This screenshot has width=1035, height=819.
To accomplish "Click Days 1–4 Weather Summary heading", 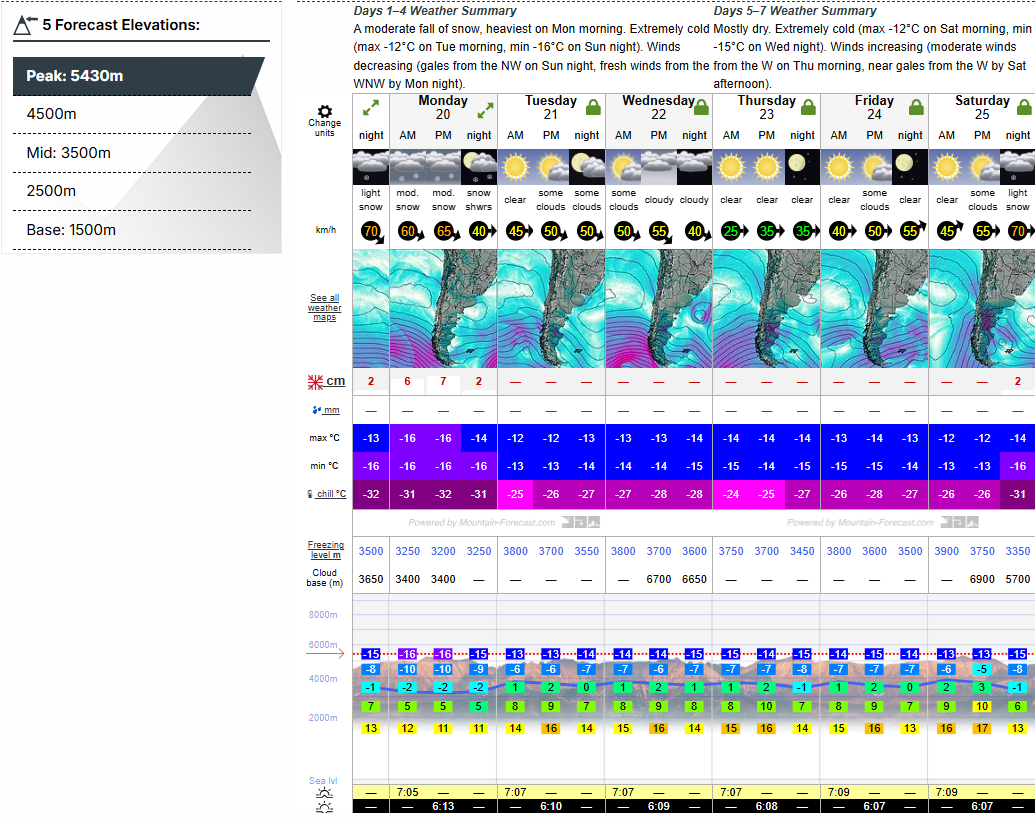I will [435, 11].
